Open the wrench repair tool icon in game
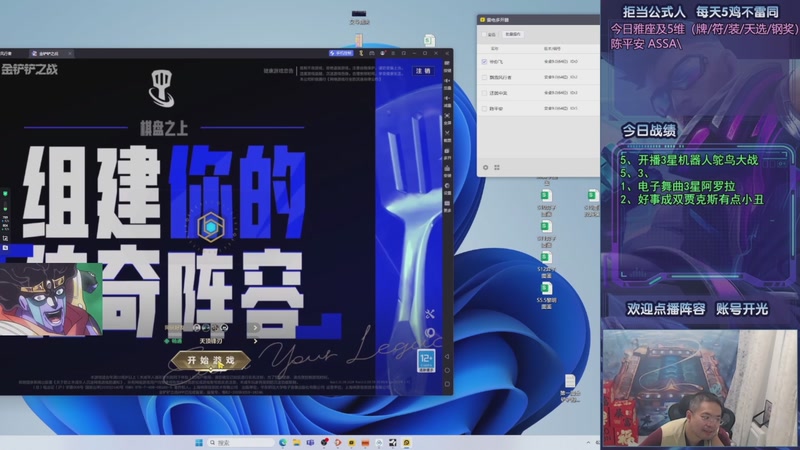The image size is (800, 450). tap(430, 314)
